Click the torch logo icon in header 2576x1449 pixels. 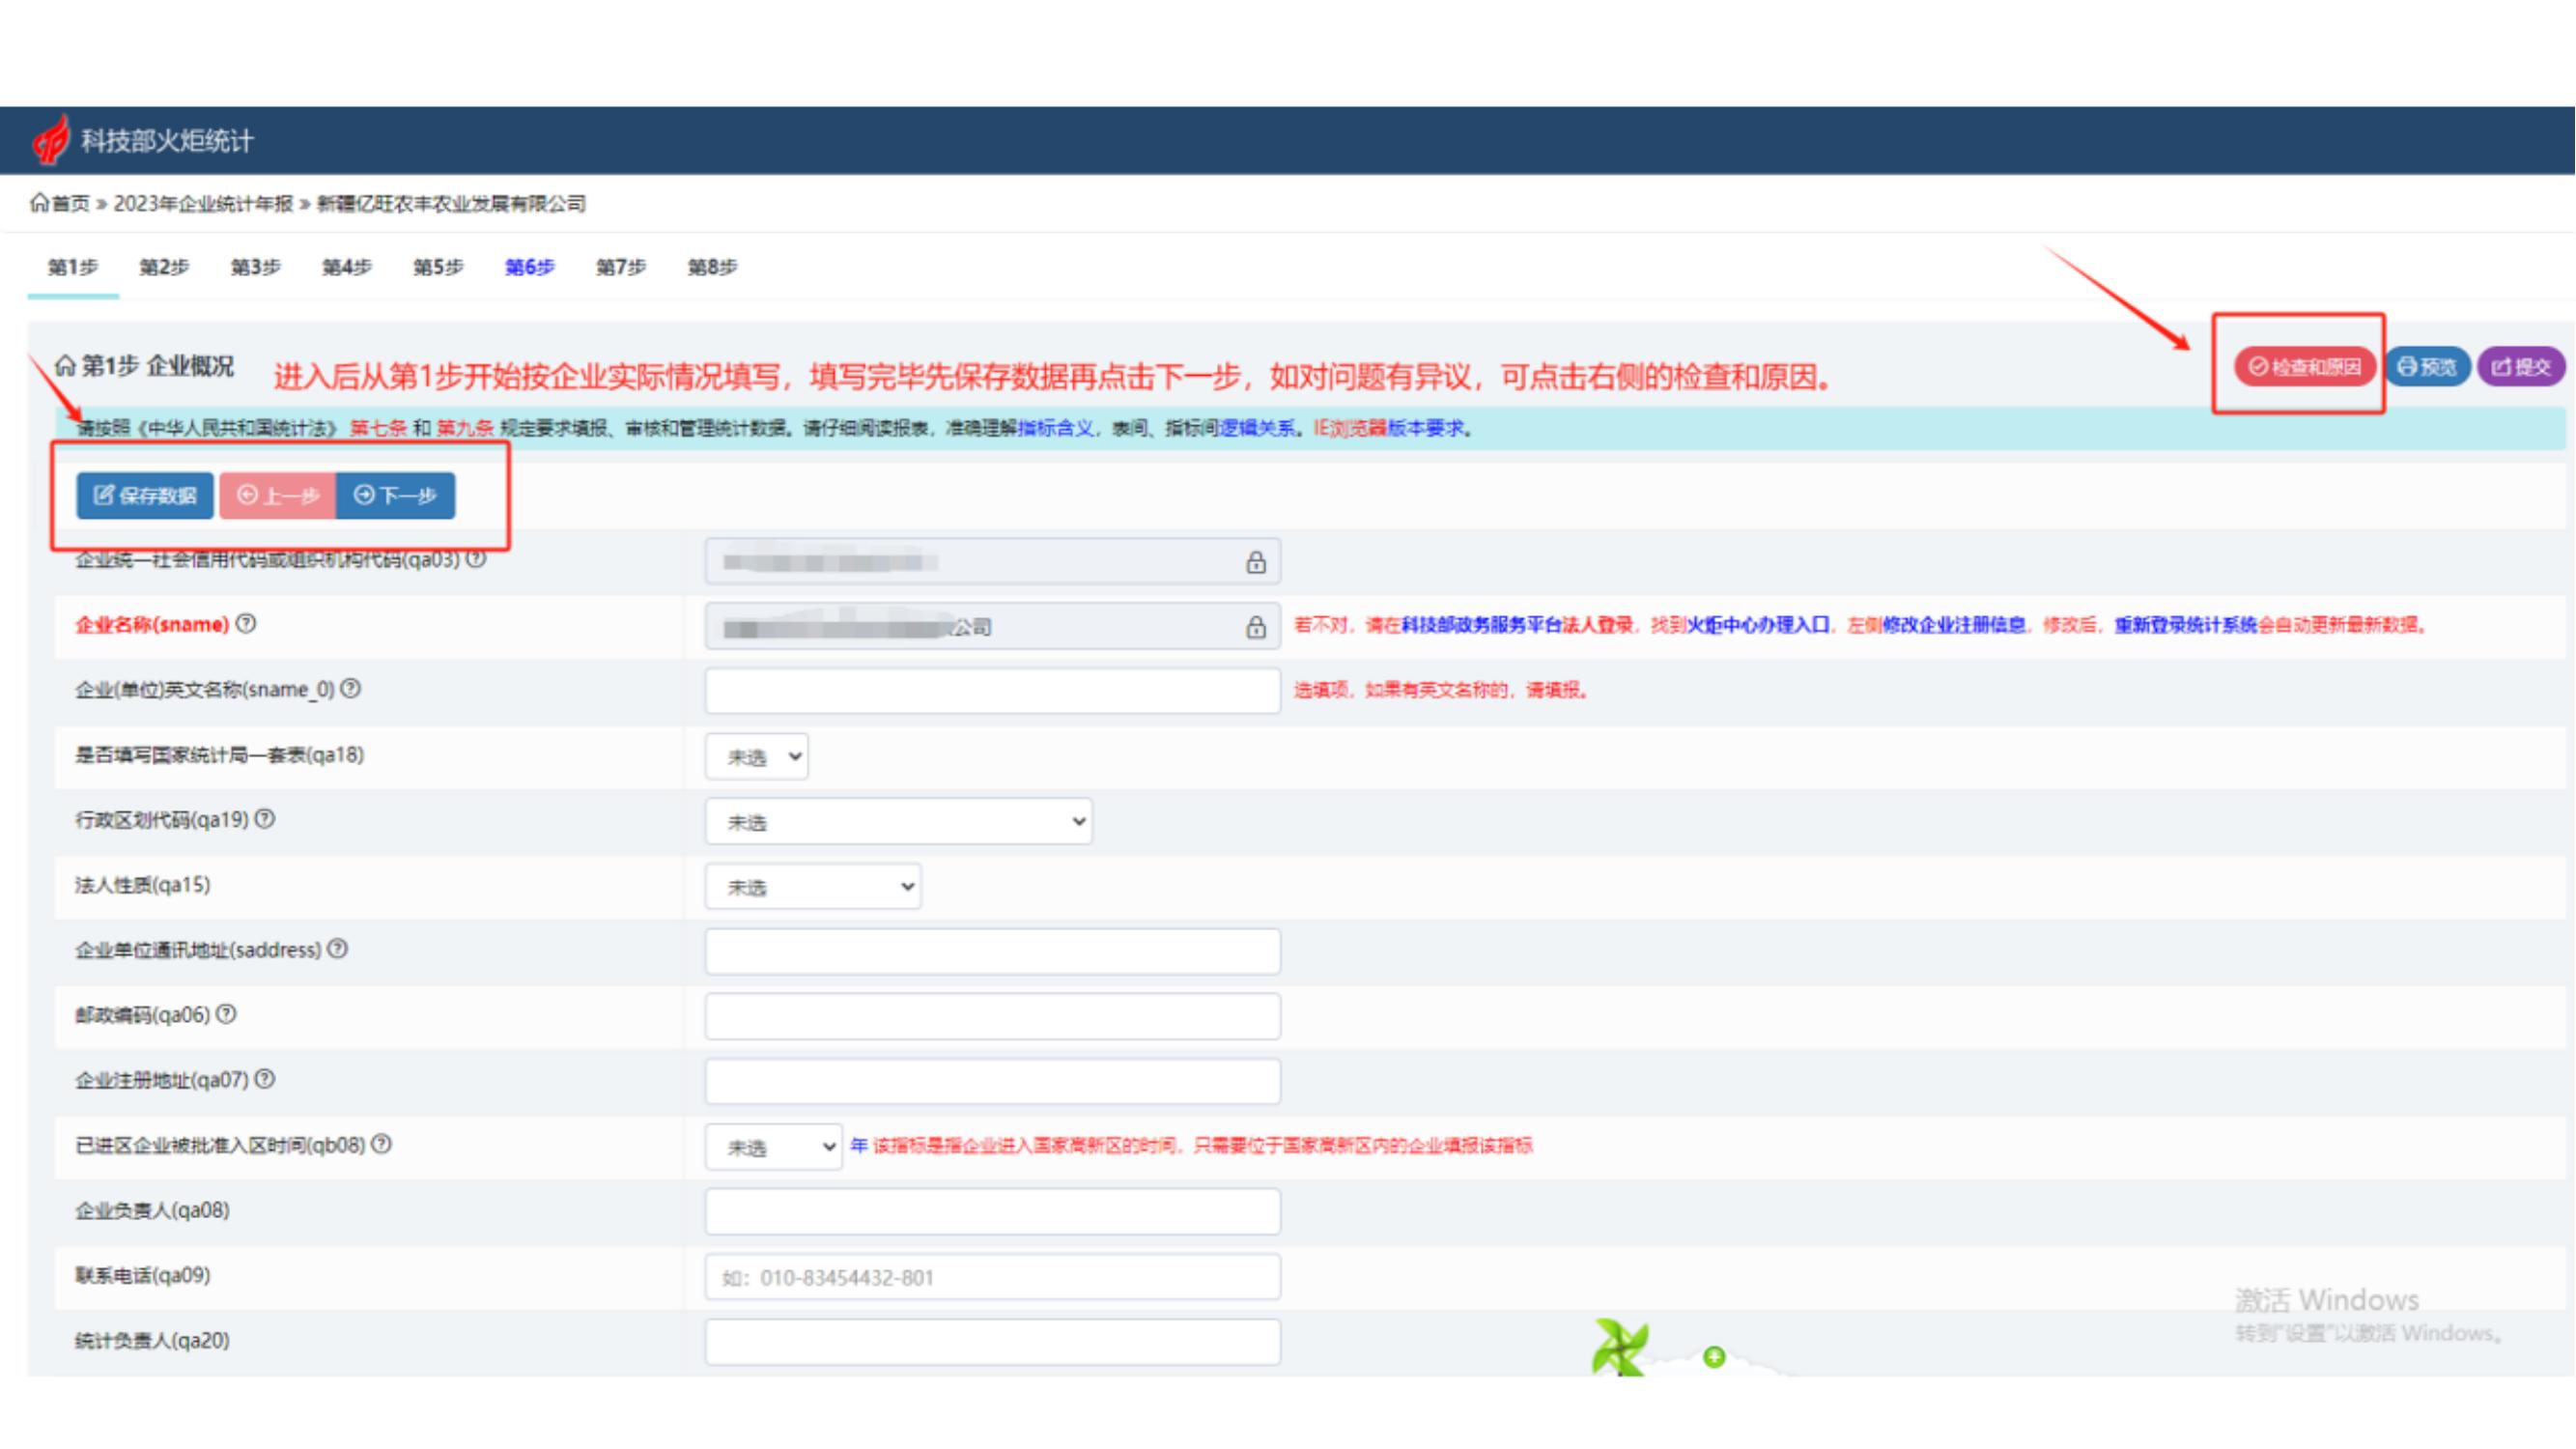(50, 139)
